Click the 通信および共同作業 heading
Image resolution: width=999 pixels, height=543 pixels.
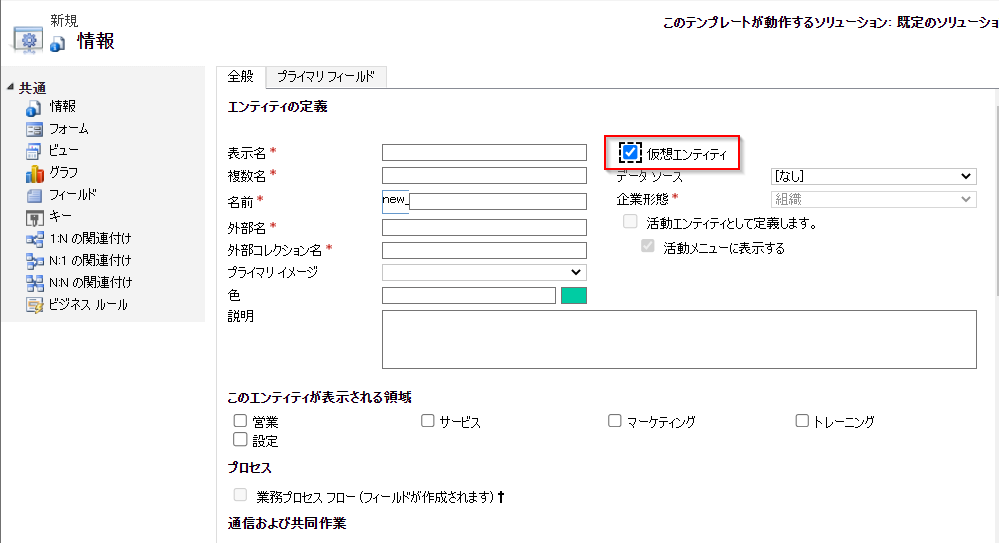pyautogui.click(x=287, y=523)
